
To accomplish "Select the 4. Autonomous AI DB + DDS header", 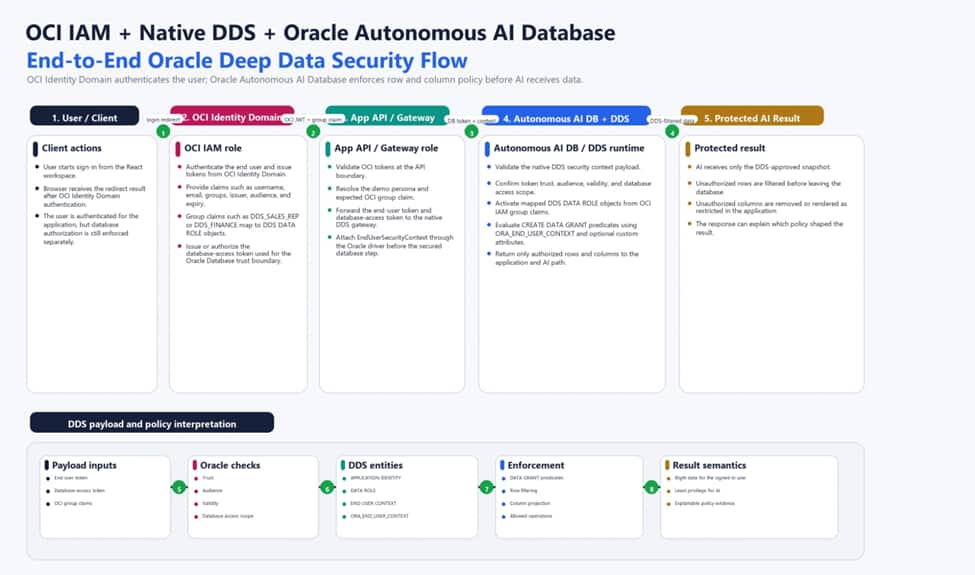I will click(566, 117).
